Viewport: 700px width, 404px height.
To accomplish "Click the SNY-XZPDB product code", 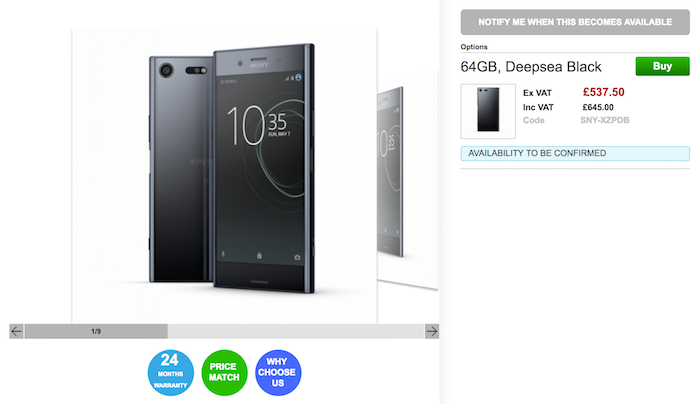I will 604,120.
